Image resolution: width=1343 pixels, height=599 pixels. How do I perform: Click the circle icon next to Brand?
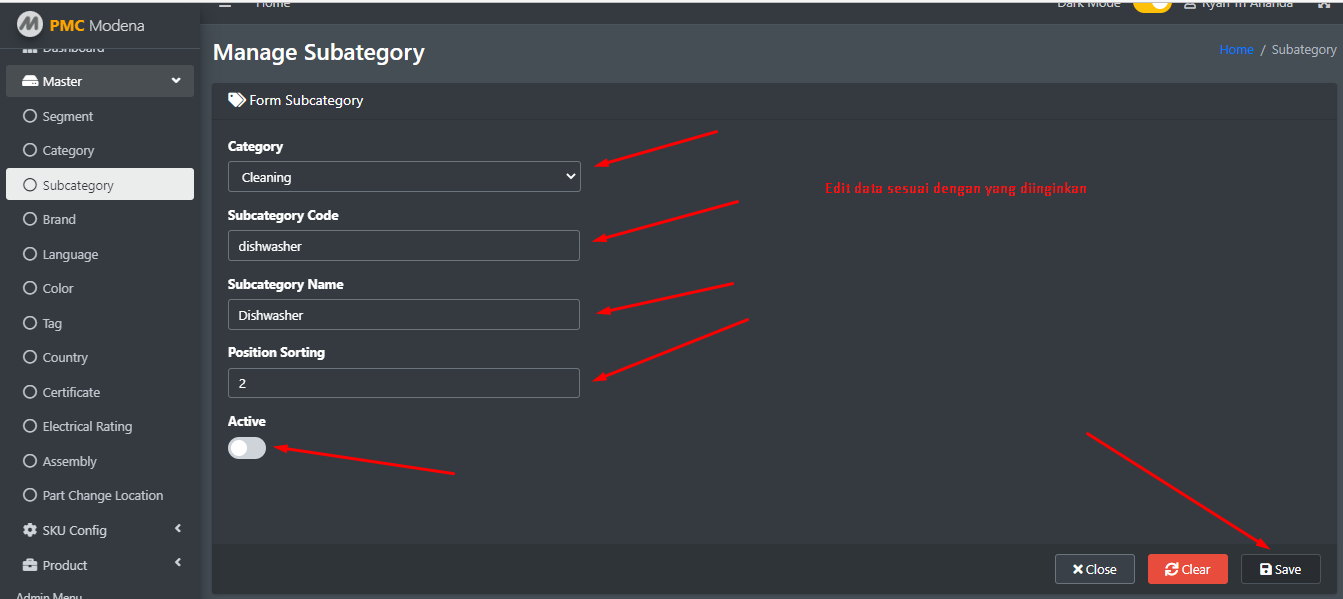coord(30,219)
